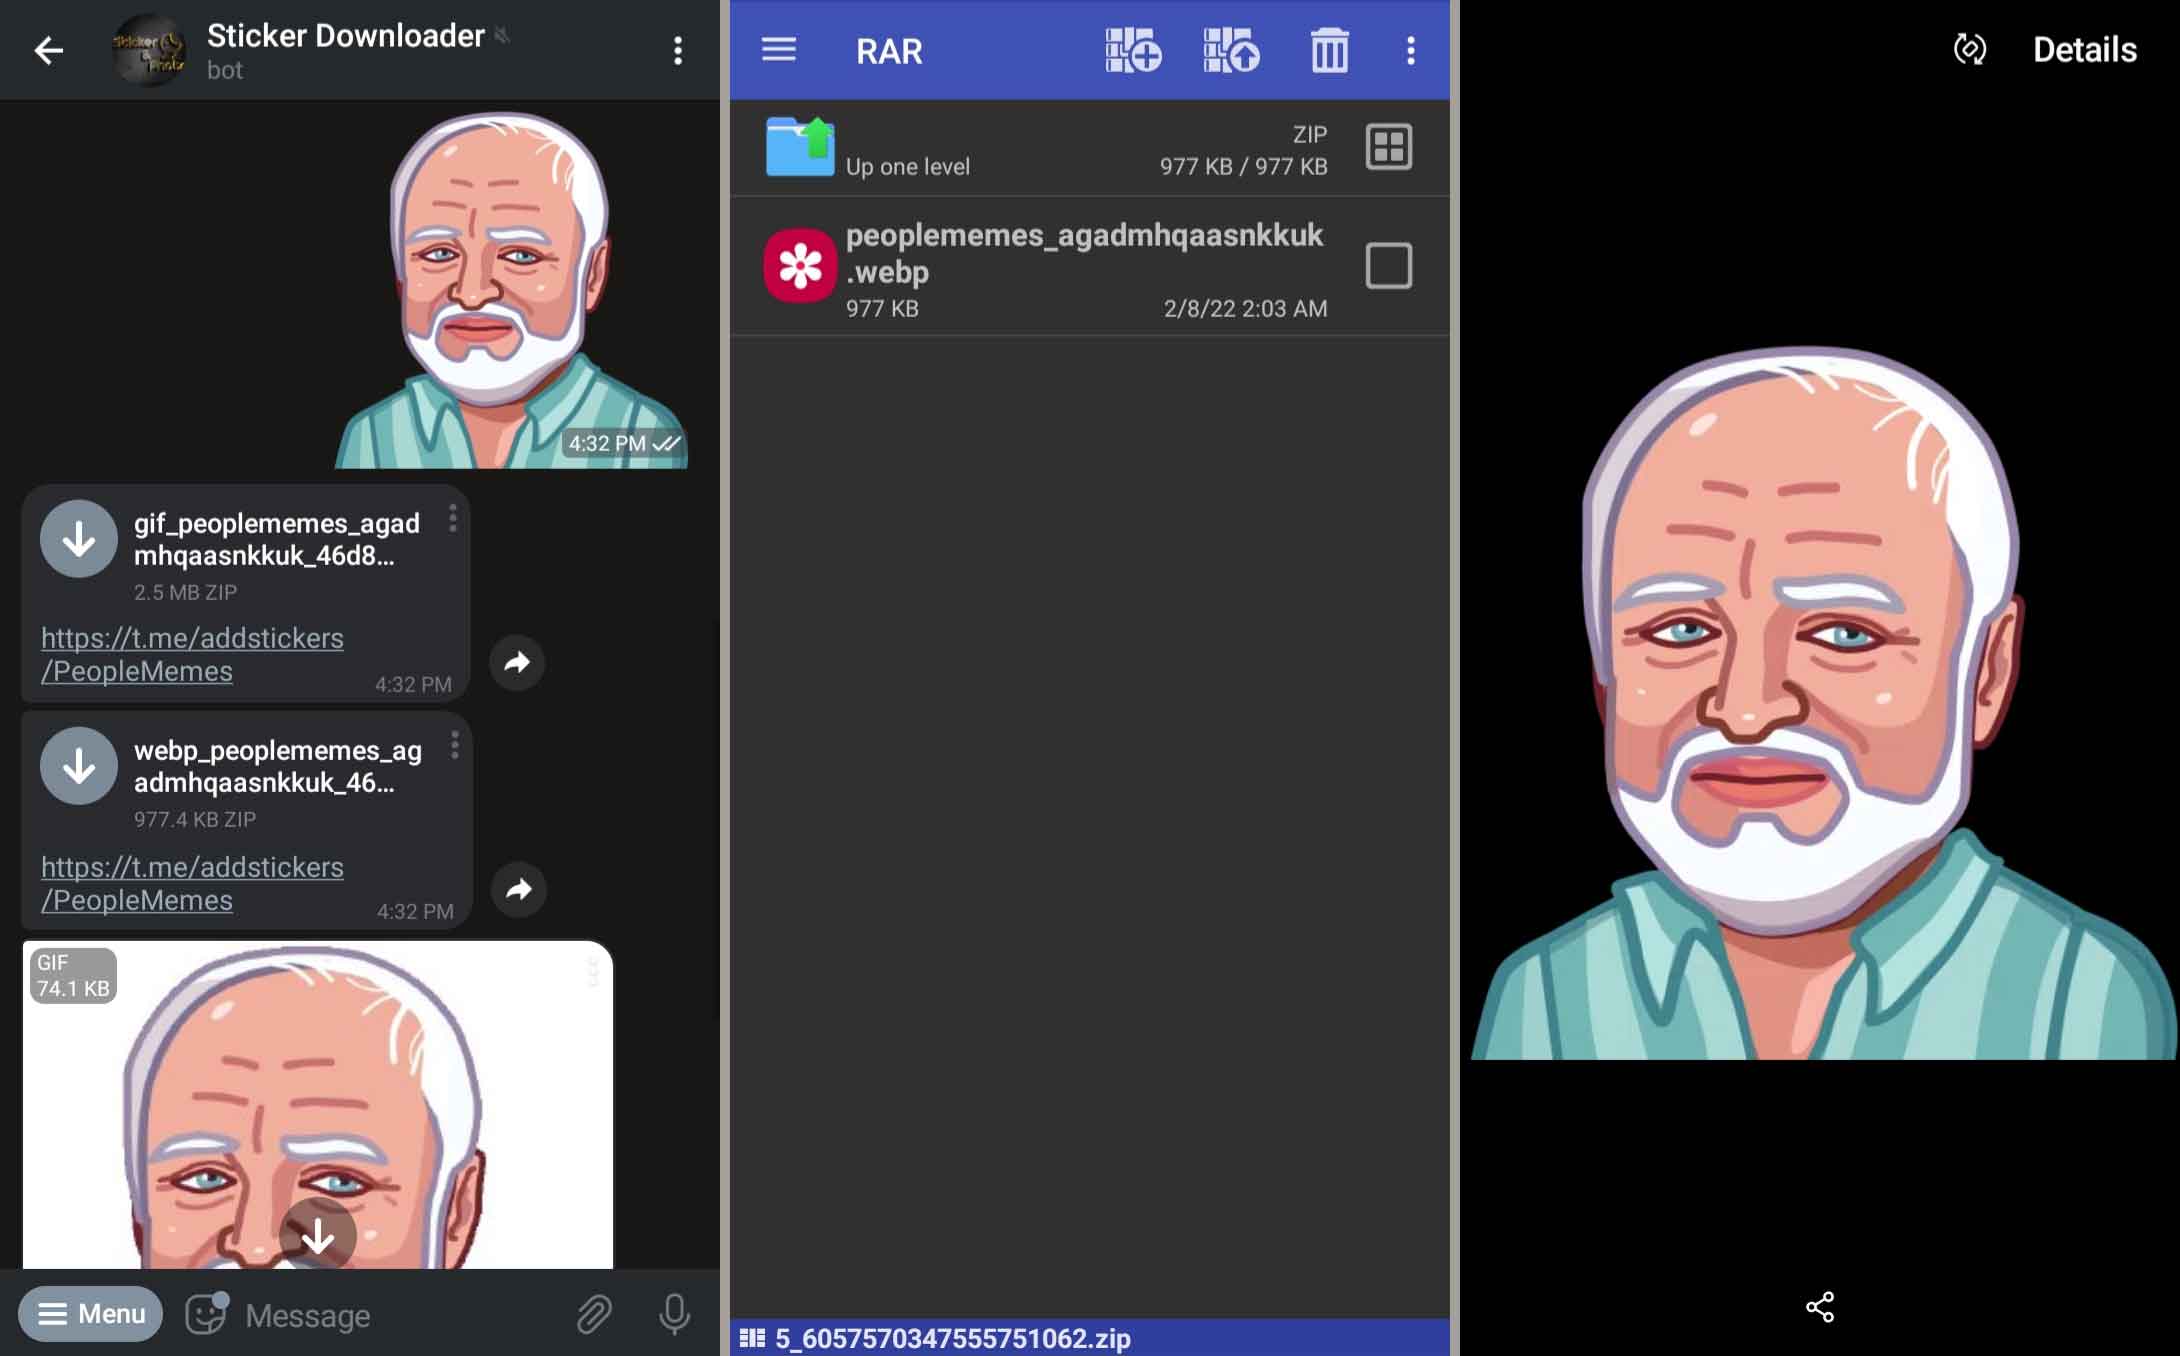Open addstickers link under gif_peoplememes file
Screen dimensions: 2180x1356
(x=192, y=655)
